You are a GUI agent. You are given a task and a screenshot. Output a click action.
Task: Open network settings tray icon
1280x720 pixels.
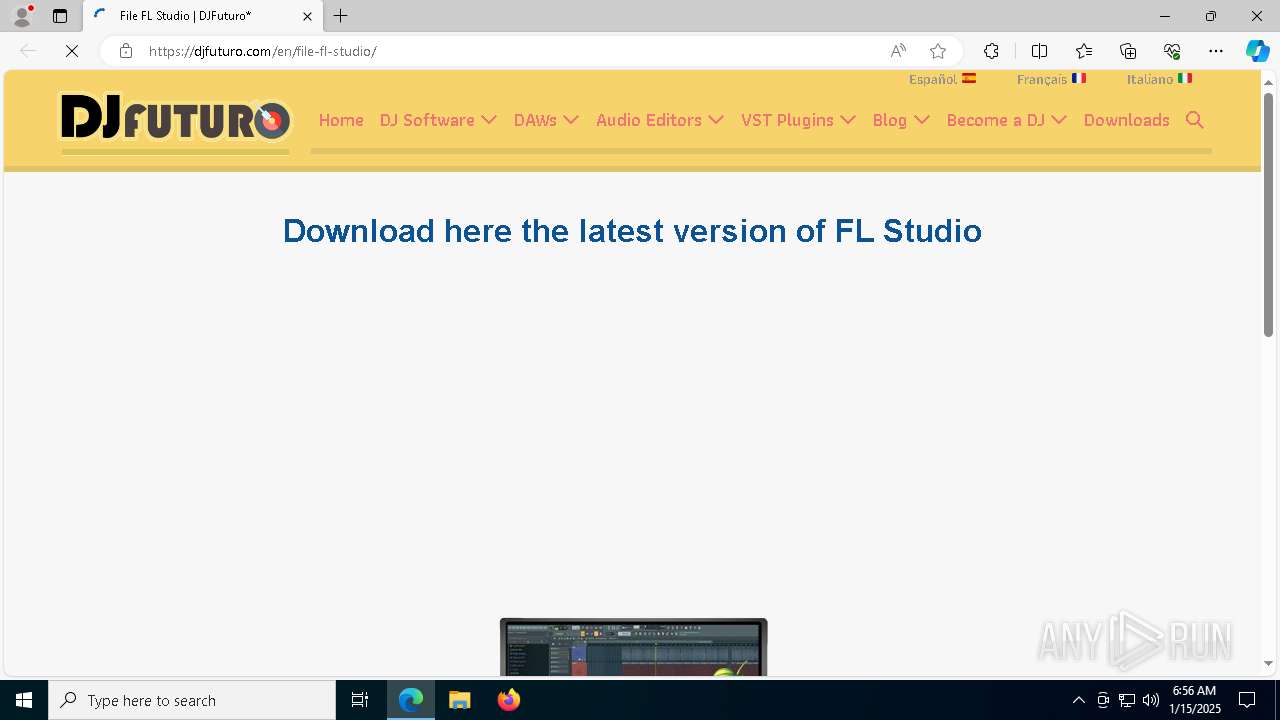[x=1127, y=700]
